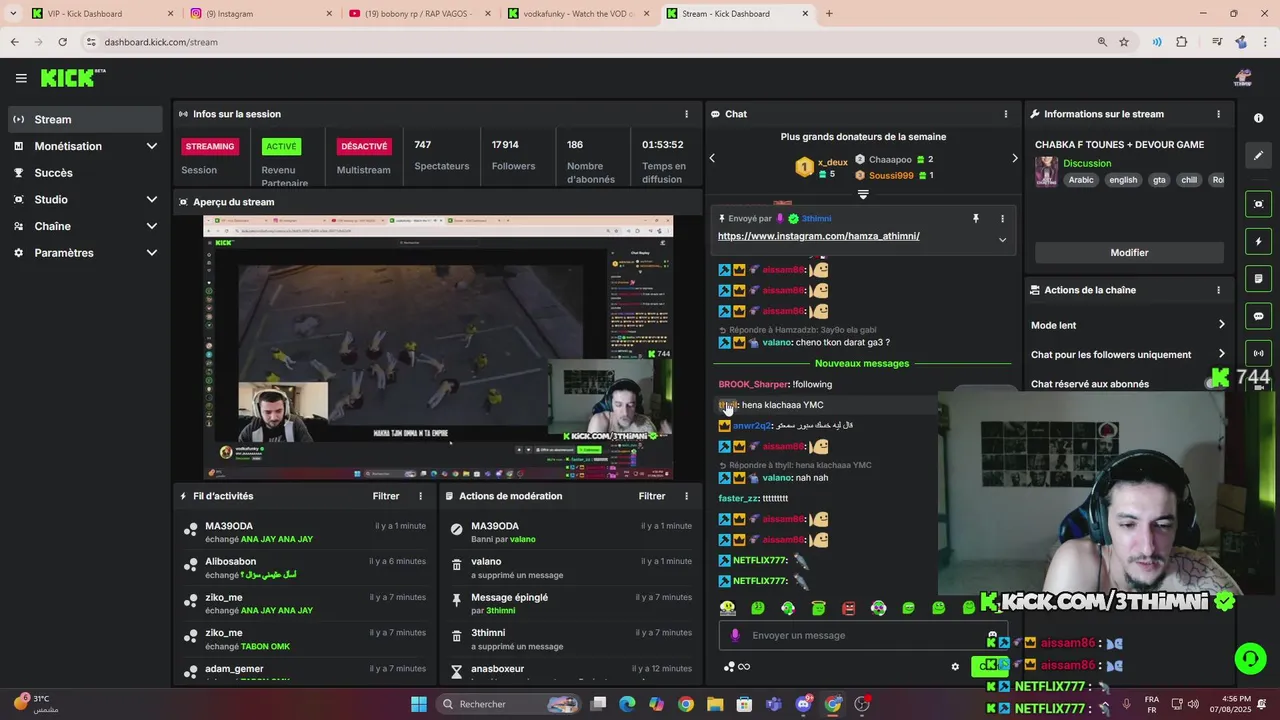Unpin the pinned message with the pin icon
This screenshot has width=1280, height=720.
coord(976,218)
